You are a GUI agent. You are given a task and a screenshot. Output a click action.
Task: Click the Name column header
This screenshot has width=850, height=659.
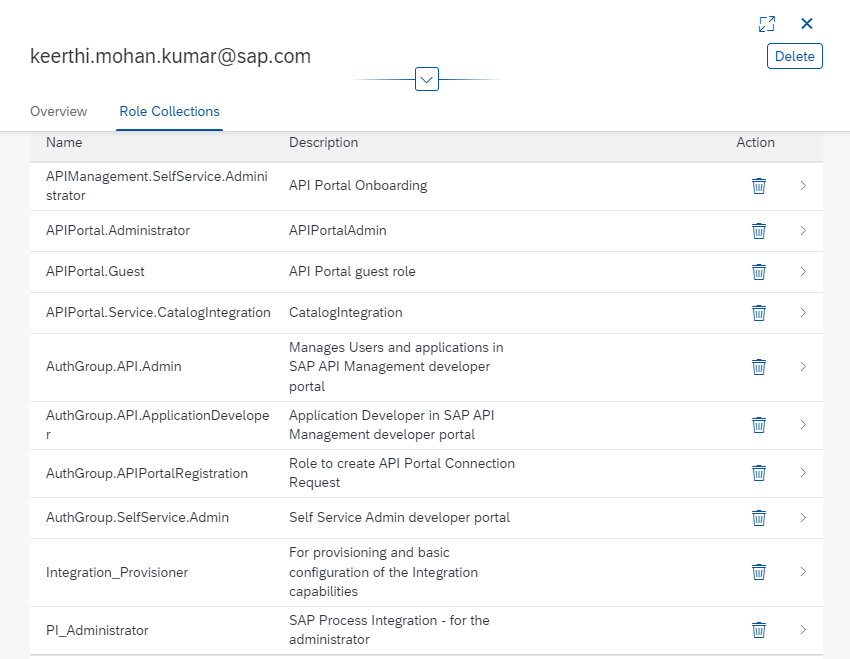[x=64, y=143]
